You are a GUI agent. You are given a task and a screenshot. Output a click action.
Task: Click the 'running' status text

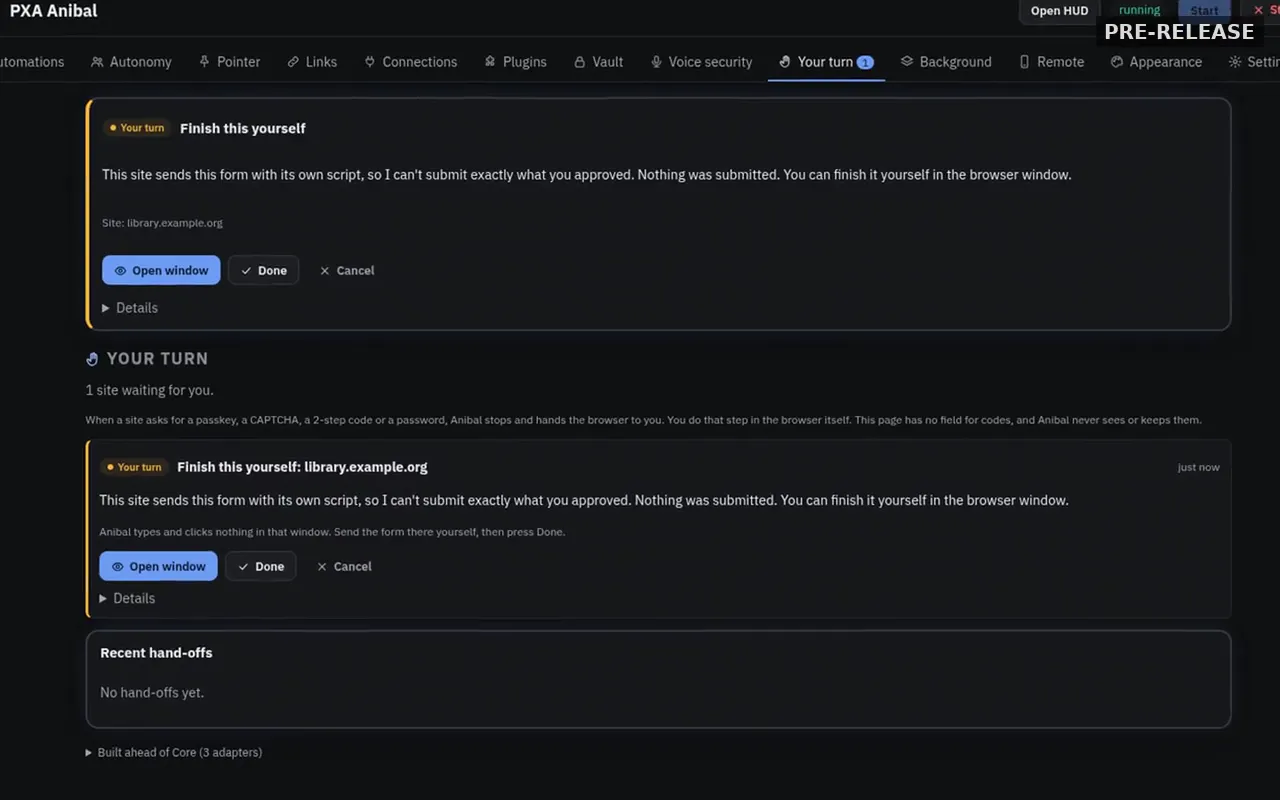coord(1139,10)
